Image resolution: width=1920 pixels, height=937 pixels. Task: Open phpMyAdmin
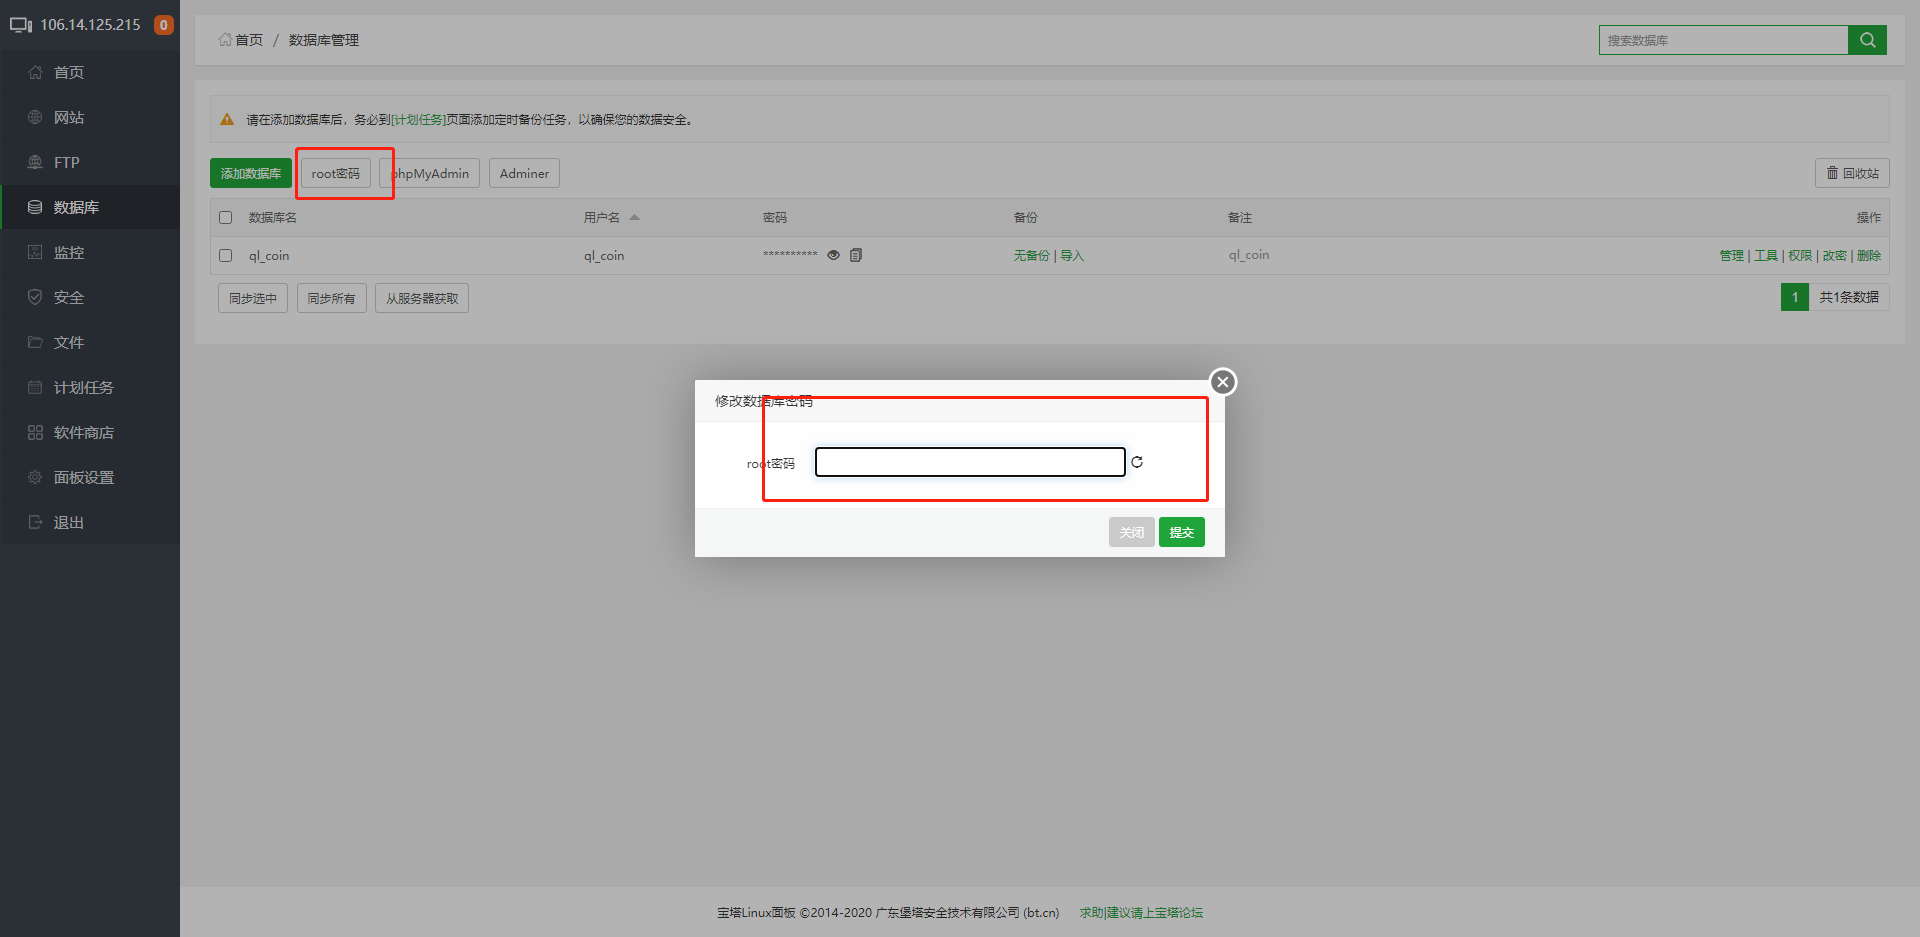(x=430, y=173)
